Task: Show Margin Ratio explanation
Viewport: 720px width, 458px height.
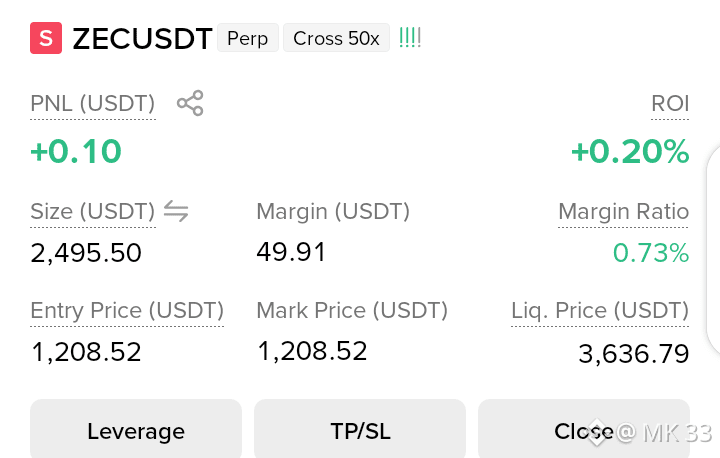Action: click(x=624, y=212)
